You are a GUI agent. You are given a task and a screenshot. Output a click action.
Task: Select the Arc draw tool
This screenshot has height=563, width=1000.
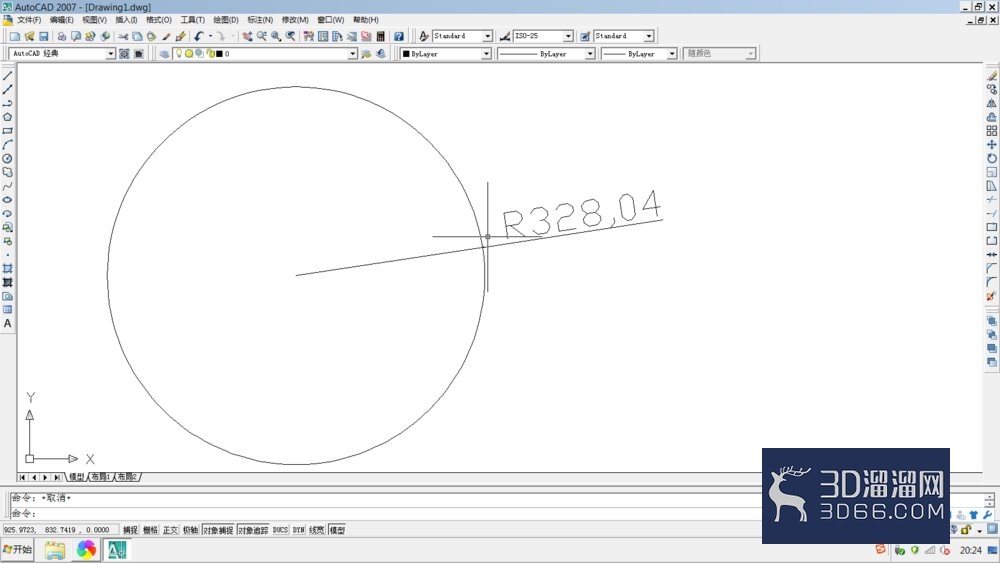(8, 145)
